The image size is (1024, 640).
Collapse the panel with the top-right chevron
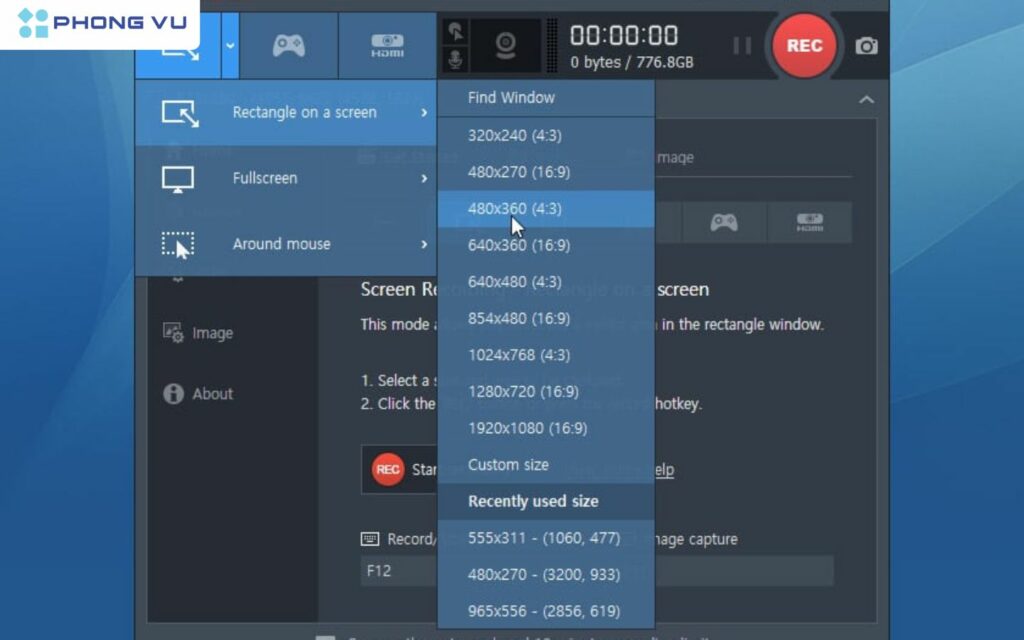pos(866,99)
